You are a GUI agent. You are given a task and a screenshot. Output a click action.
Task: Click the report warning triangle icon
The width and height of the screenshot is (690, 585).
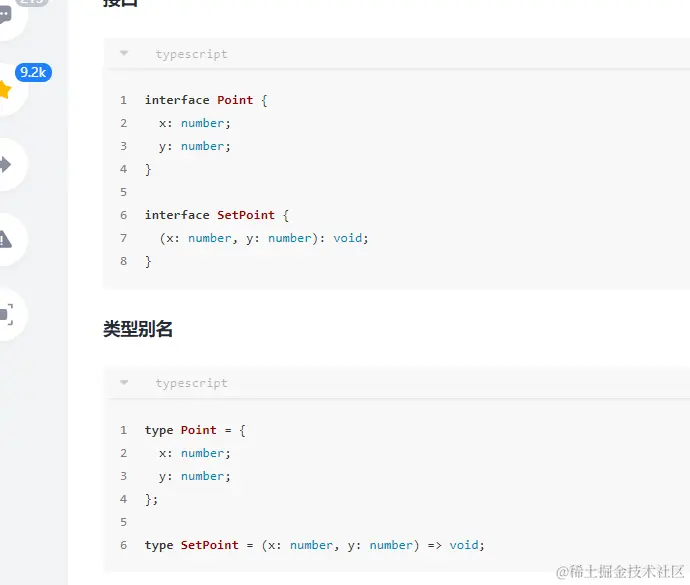click(x=6, y=239)
